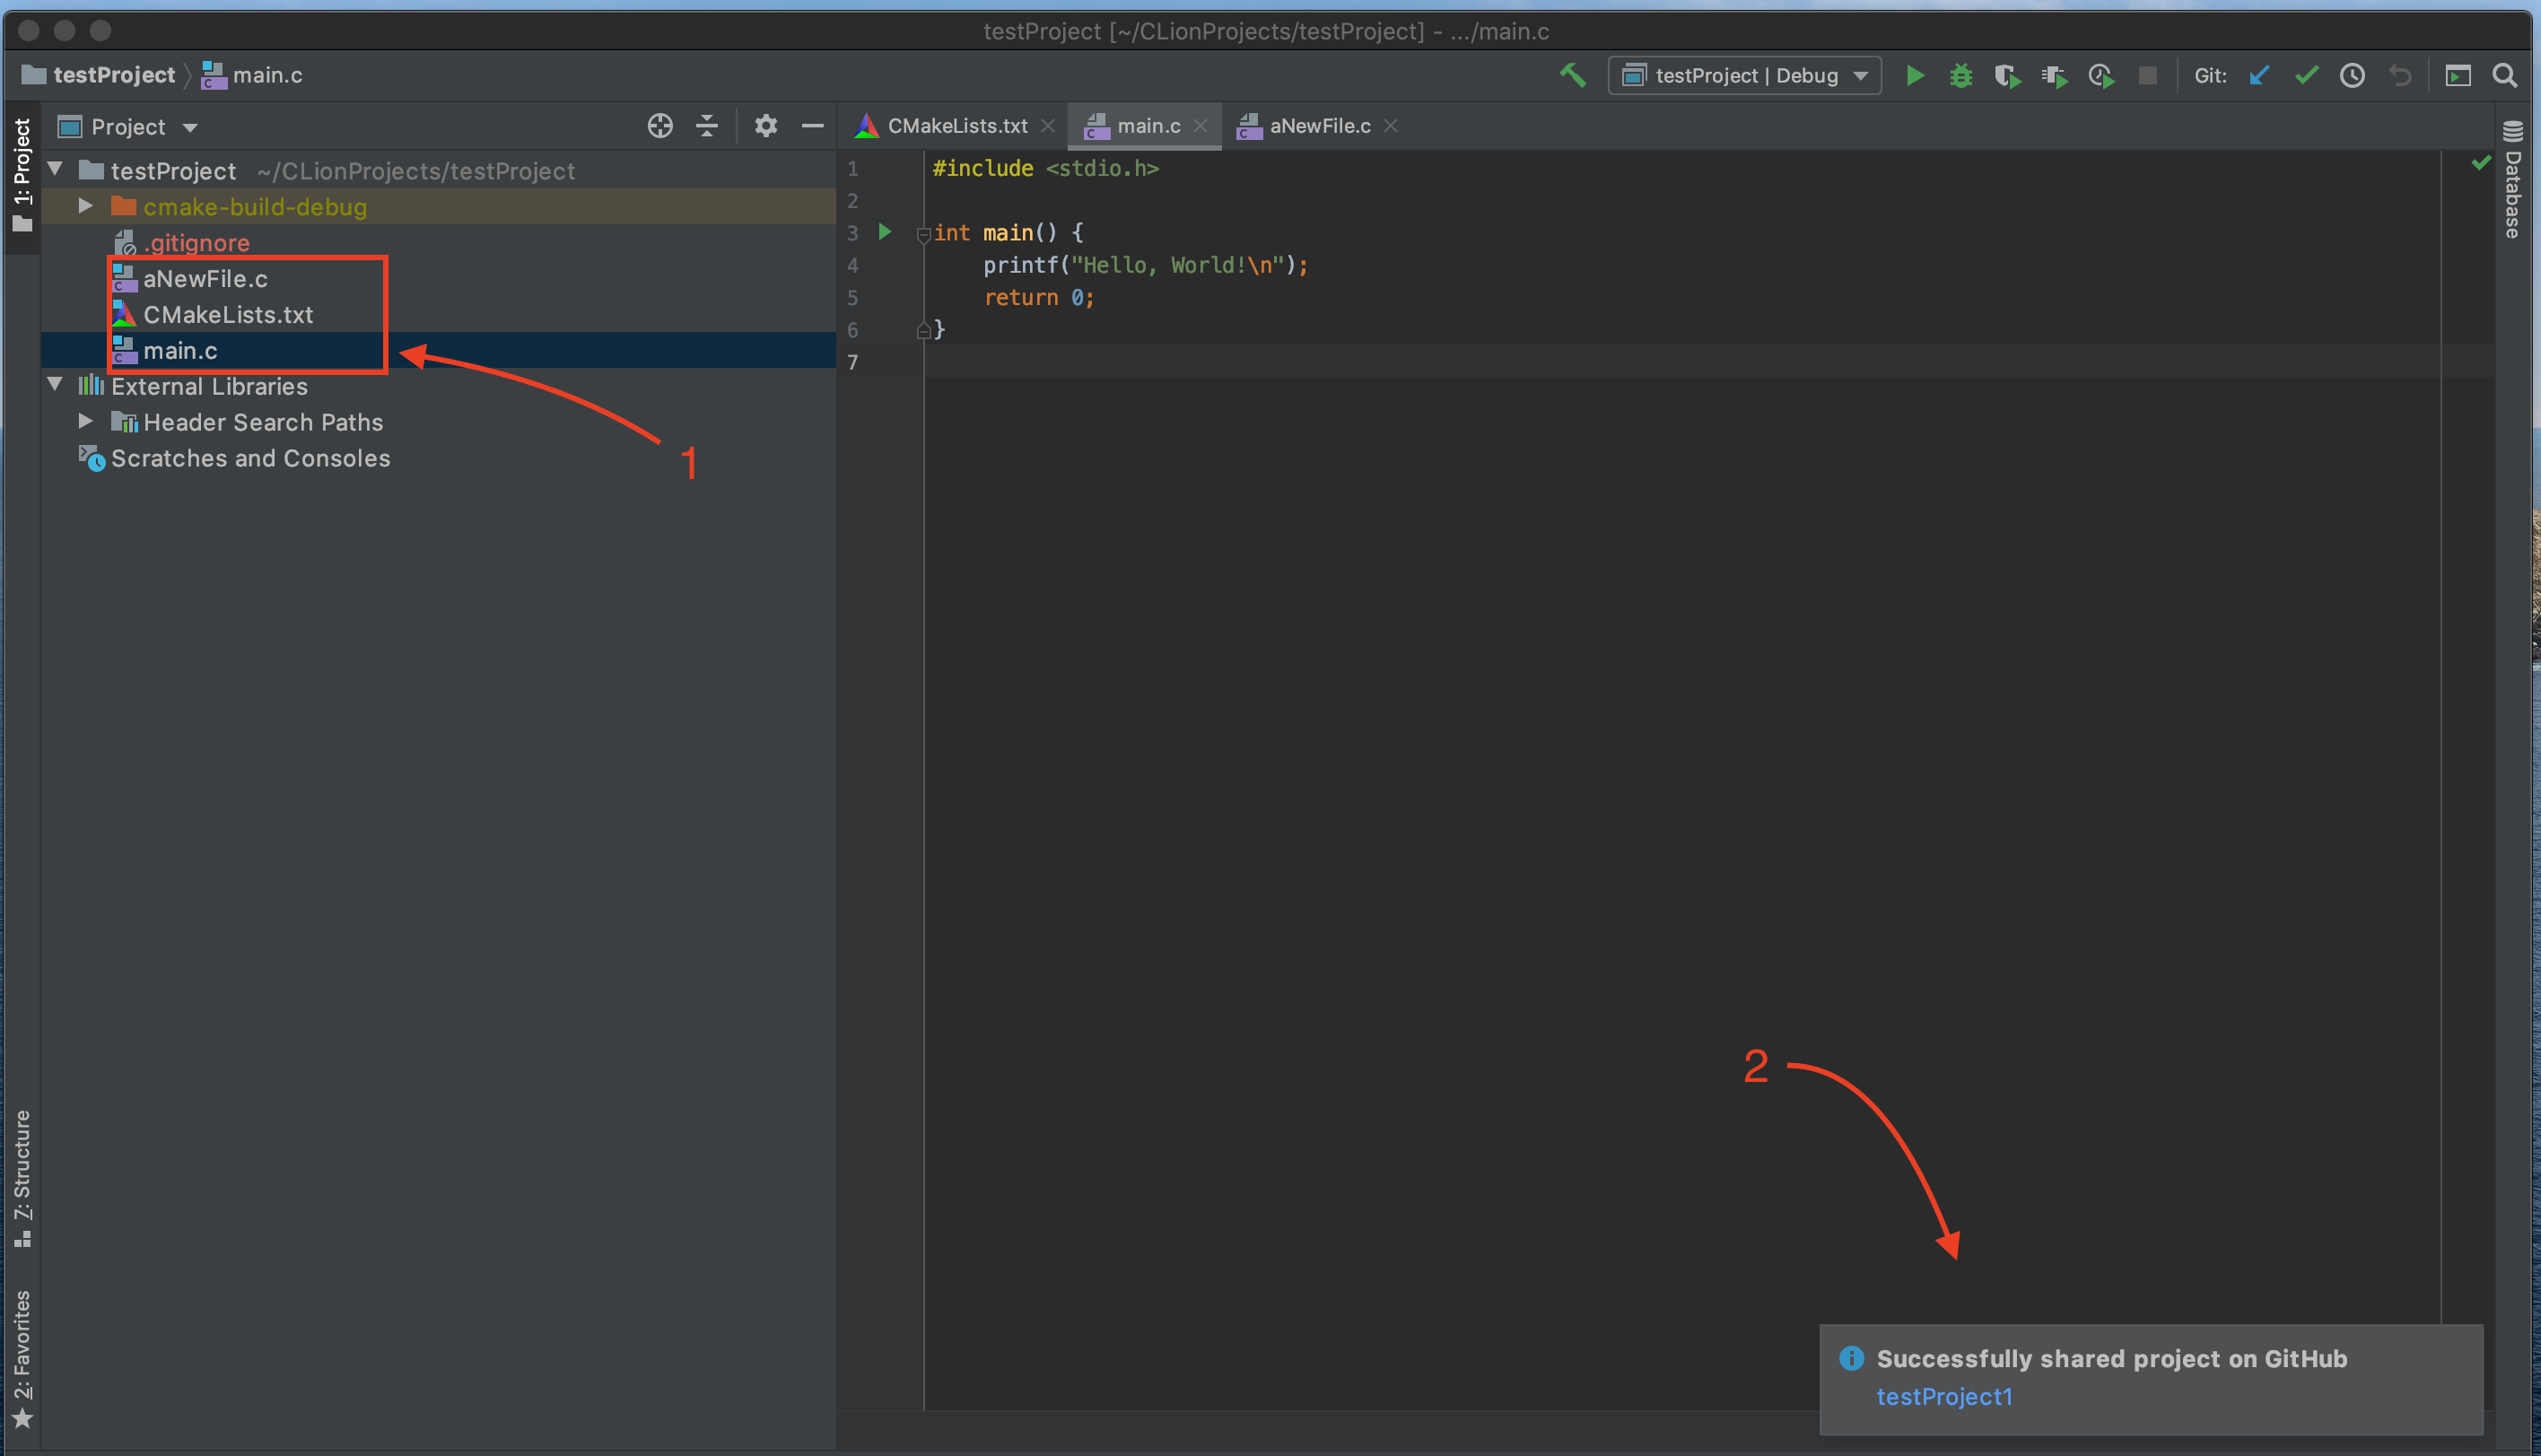Open the terminal window toolbar icon
This screenshot has width=2541, height=1456.
tap(2458, 75)
